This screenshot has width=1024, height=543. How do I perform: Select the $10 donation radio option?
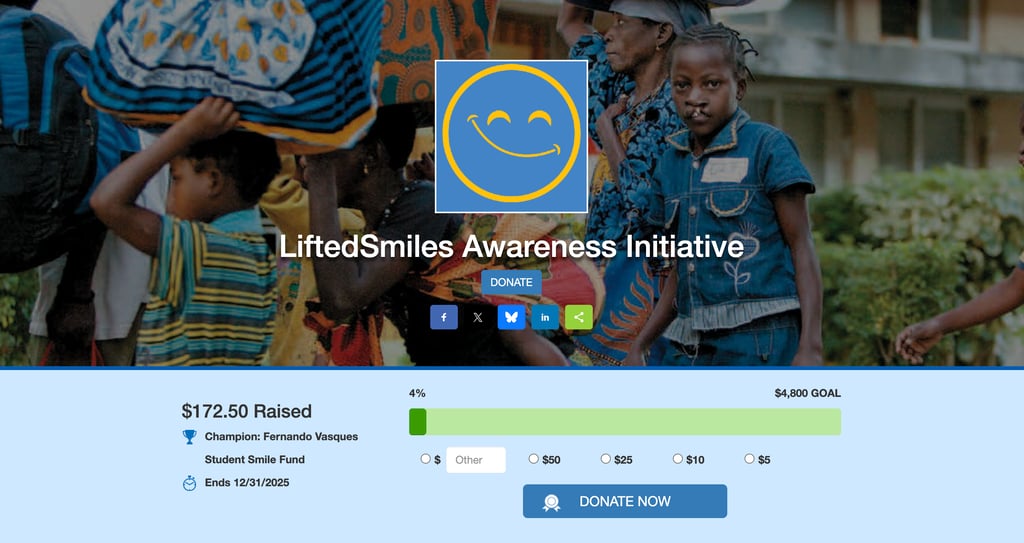677,459
